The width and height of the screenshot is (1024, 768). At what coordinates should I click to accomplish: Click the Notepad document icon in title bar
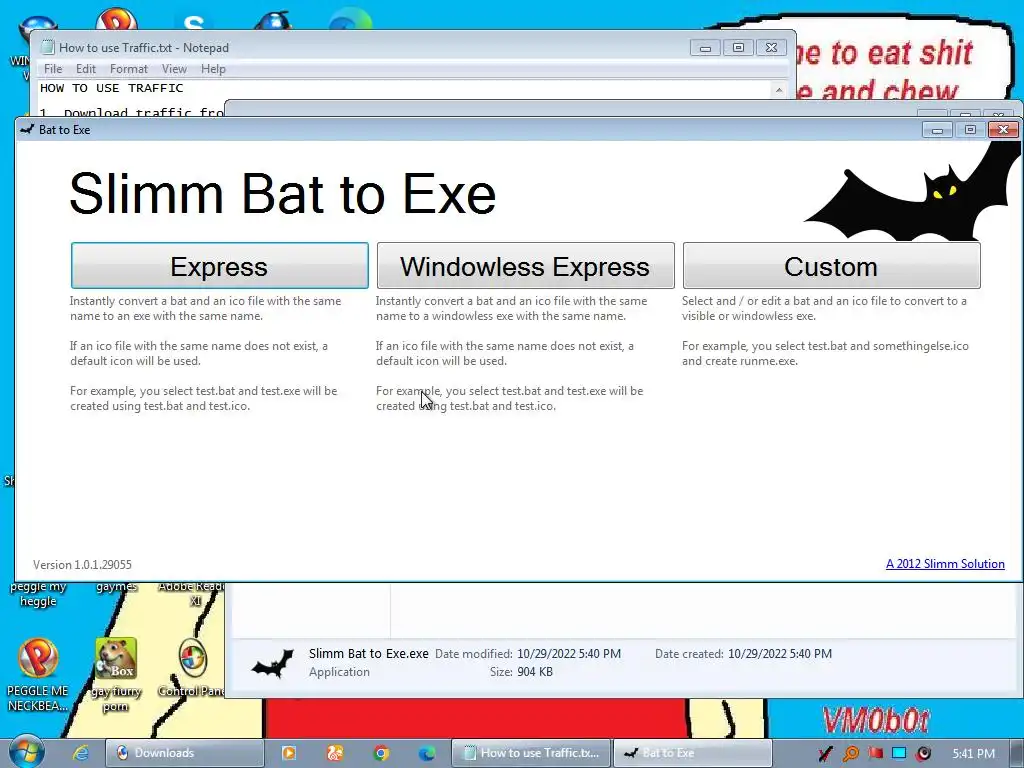point(48,47)
